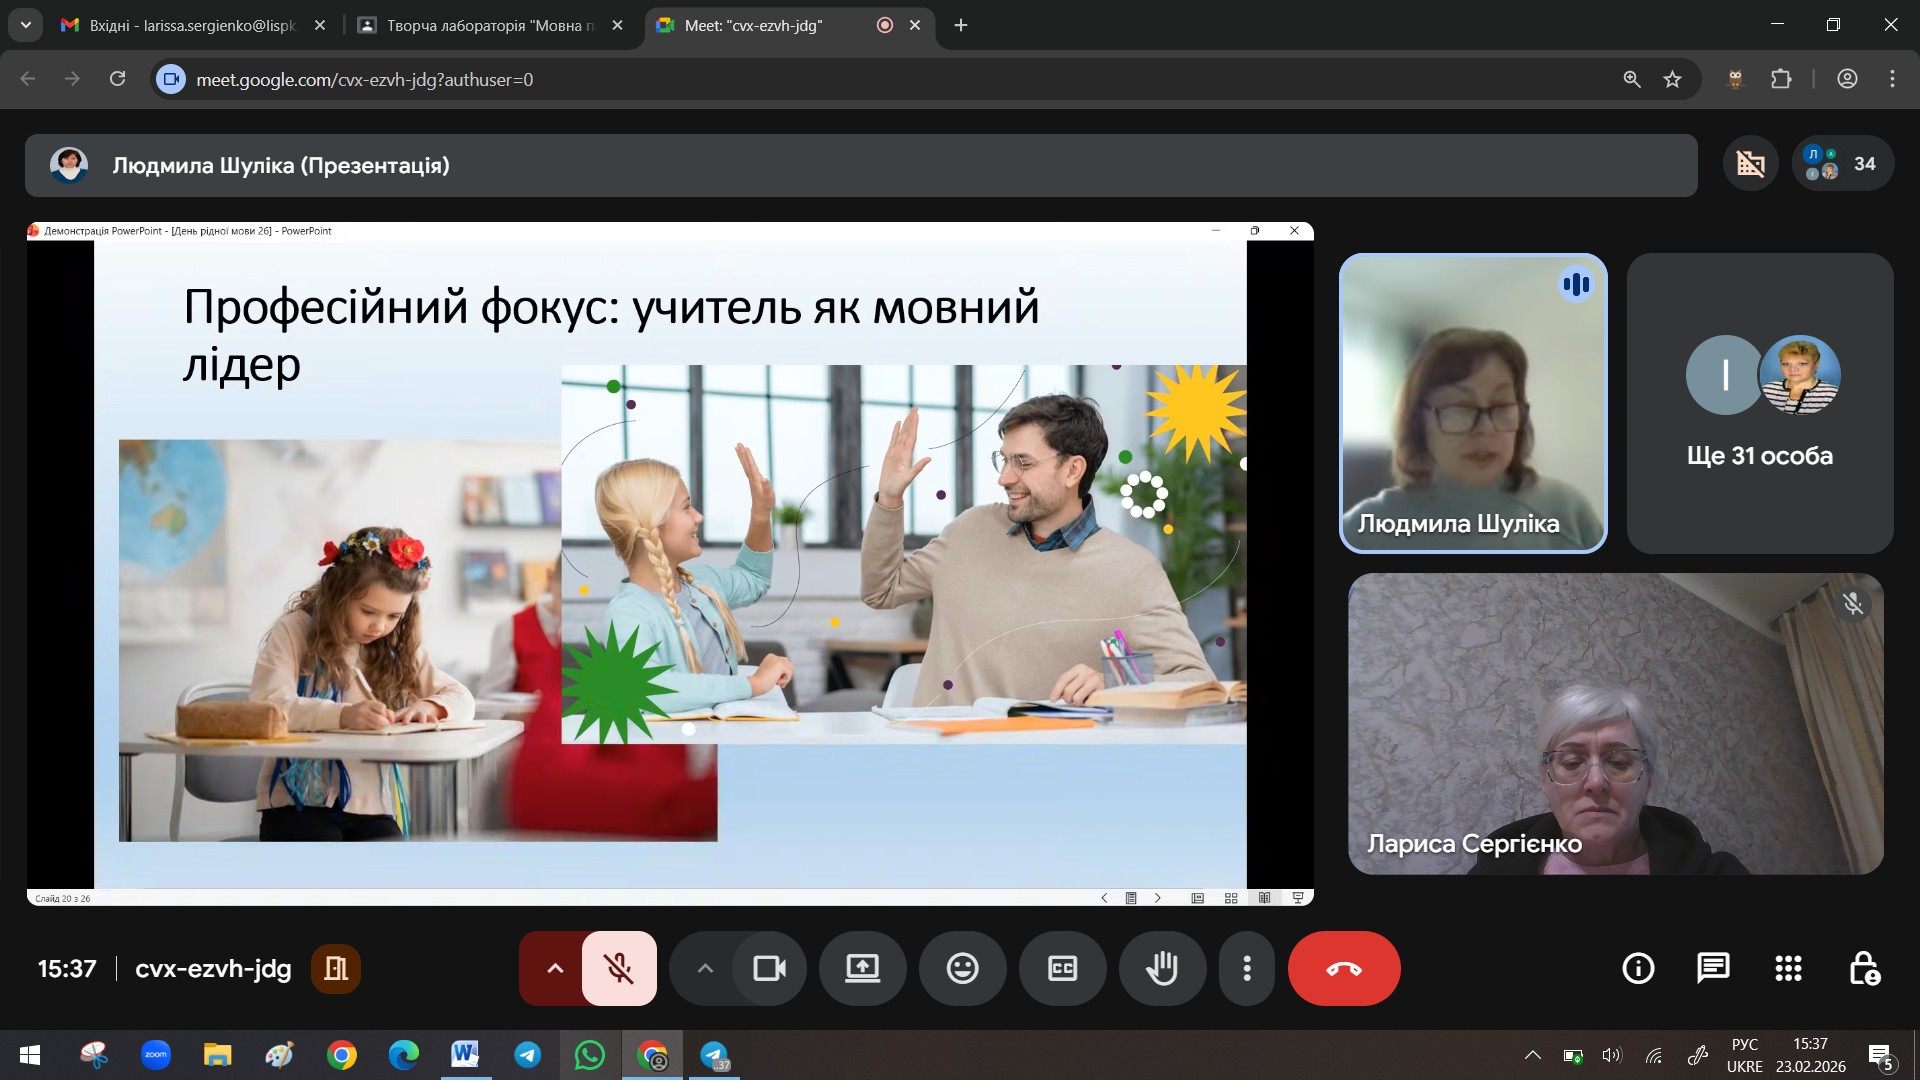Viewport: 1920px width, 1080px height.
Task: Open the activities grid icon
Action: [1788, 968]
